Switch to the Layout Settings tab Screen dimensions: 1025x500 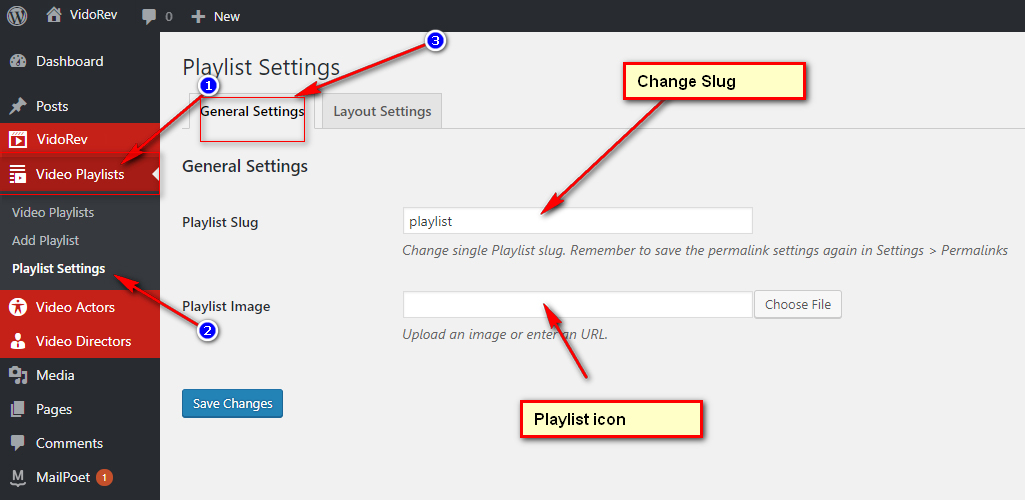coord(382,111)
